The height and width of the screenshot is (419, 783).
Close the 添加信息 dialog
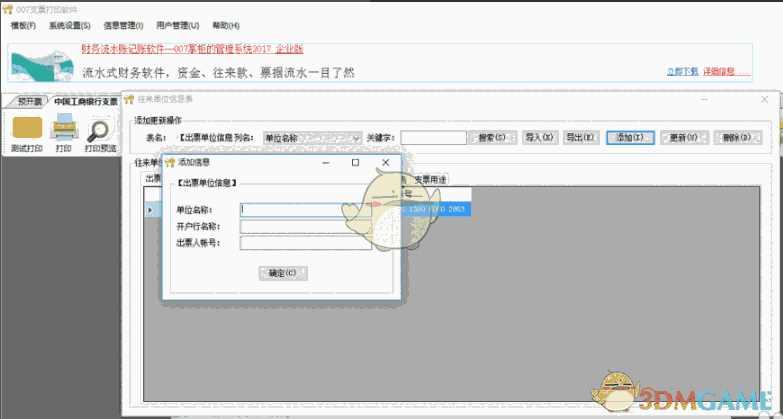[x=386, y=161]
